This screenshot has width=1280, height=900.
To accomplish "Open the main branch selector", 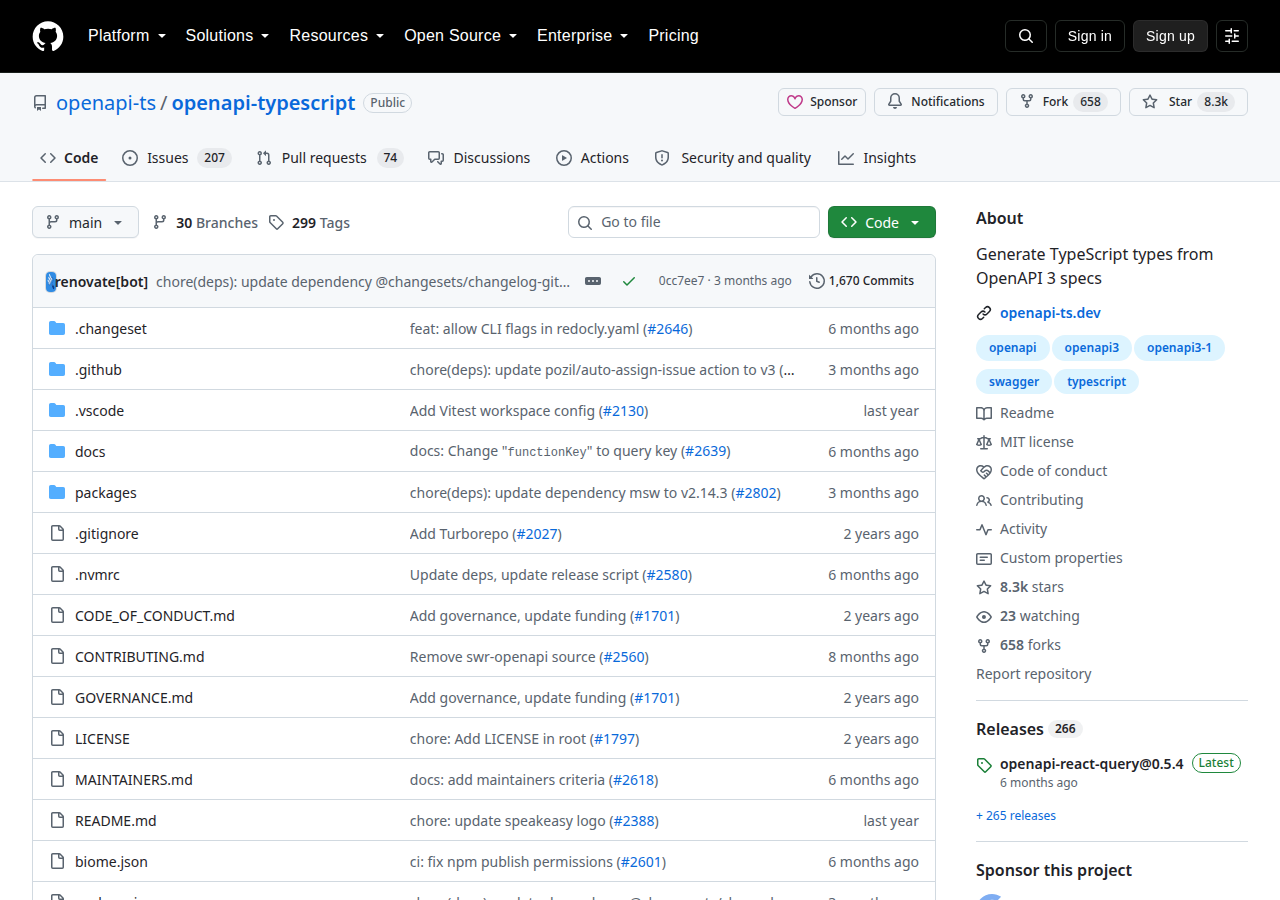I will (85, 222).
